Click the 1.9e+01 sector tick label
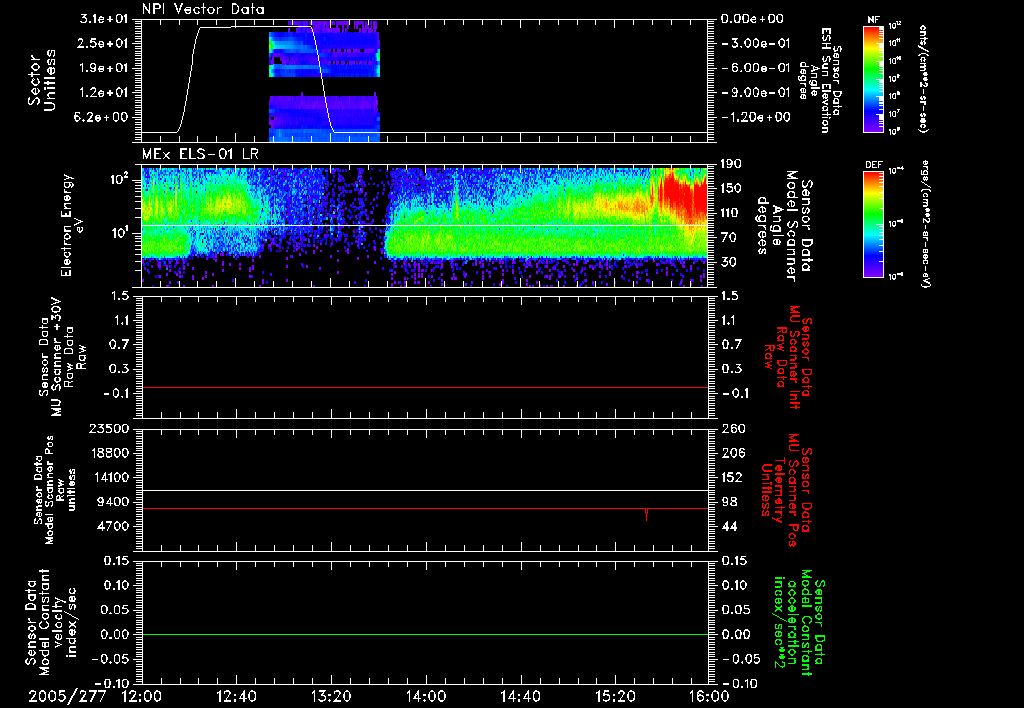The height and width of the screenshot is (708, 1024). (104, 67)
